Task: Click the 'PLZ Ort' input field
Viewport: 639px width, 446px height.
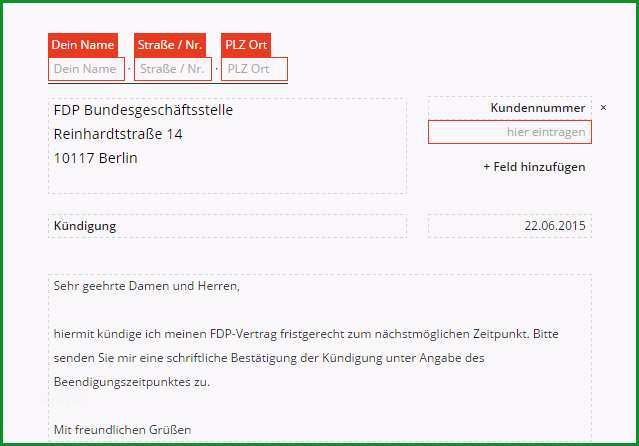Action: [x=254, y=69]
